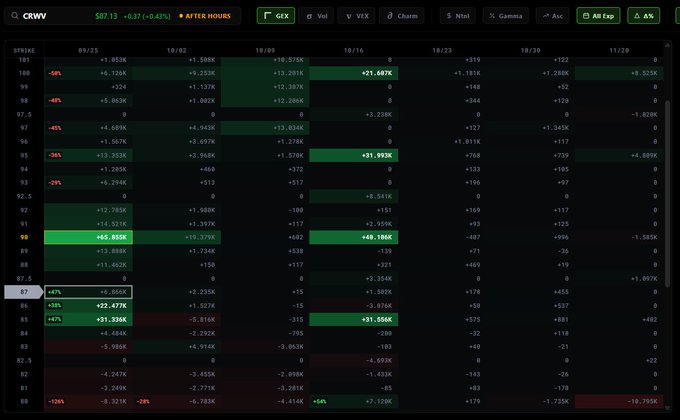680x420 pixels.
Task: Click the 09/25 expiration column header
Action: 88,50
